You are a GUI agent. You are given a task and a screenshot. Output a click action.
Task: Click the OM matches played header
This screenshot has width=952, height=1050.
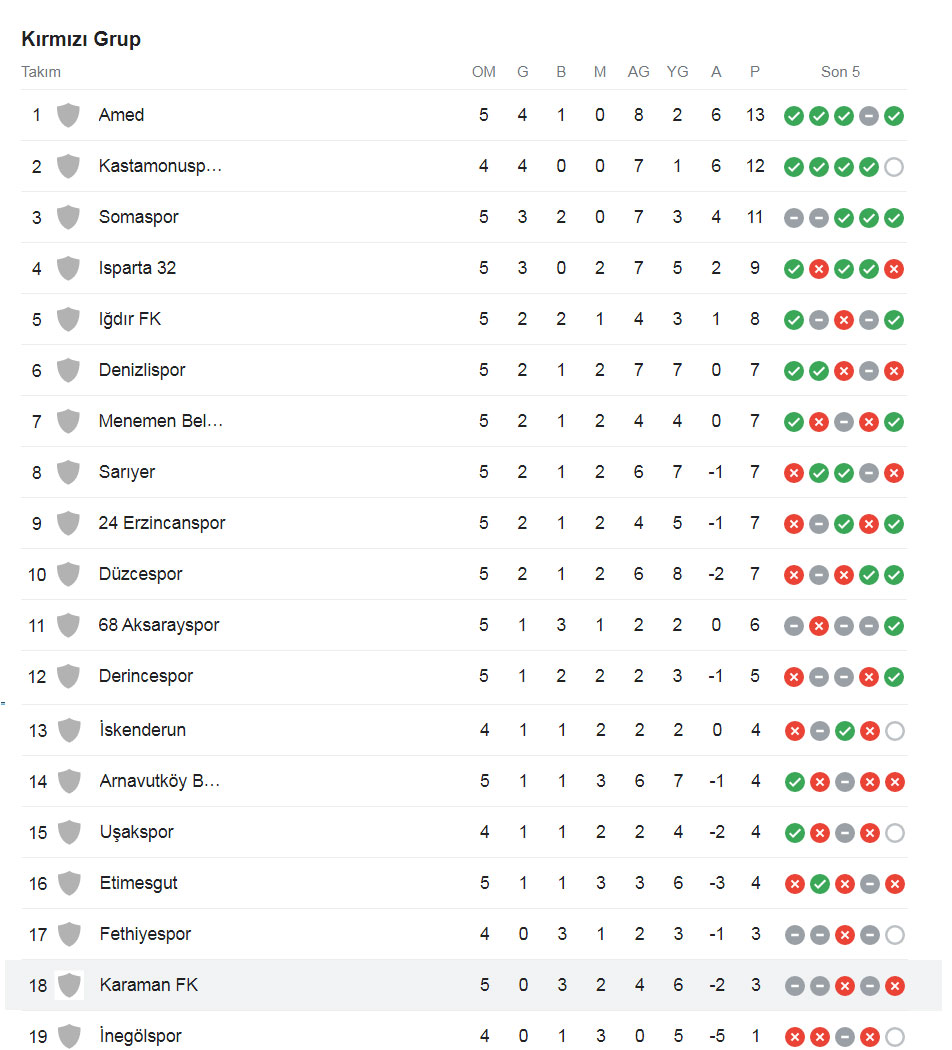(x=484, y=72)
